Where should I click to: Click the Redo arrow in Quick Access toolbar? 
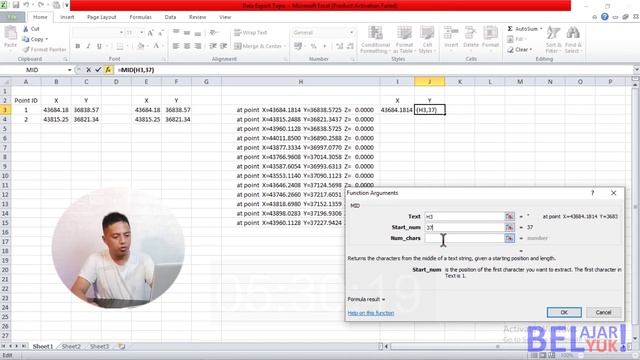click(41, 5)
